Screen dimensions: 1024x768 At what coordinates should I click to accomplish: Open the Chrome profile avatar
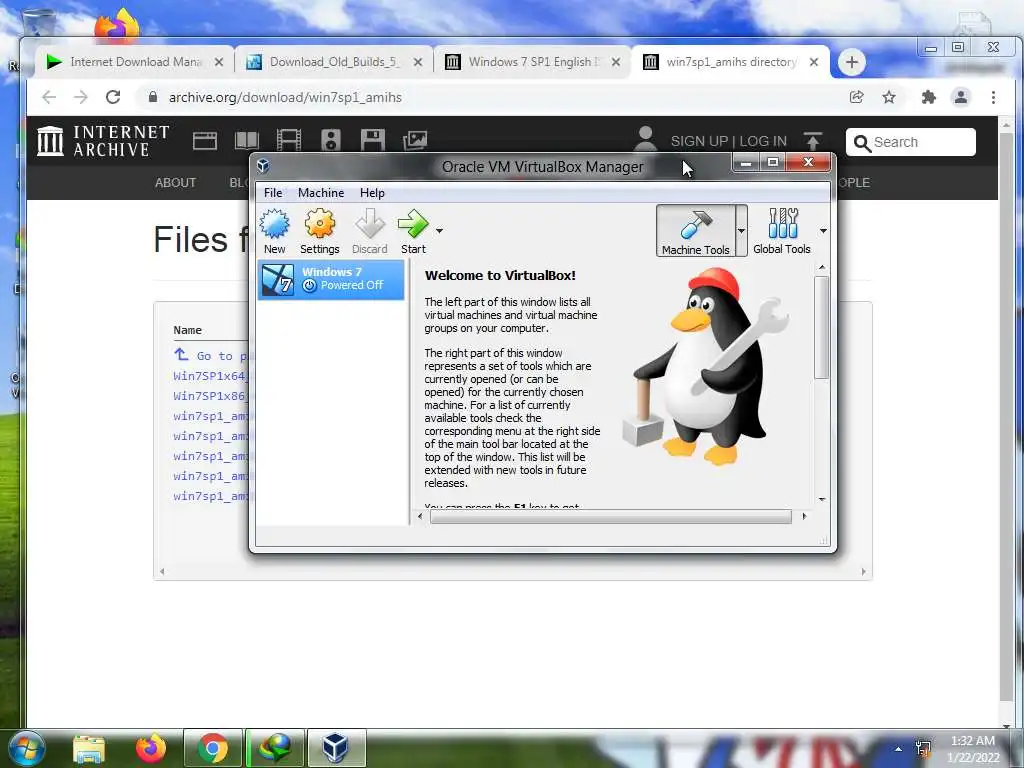(x=961, y=97)
